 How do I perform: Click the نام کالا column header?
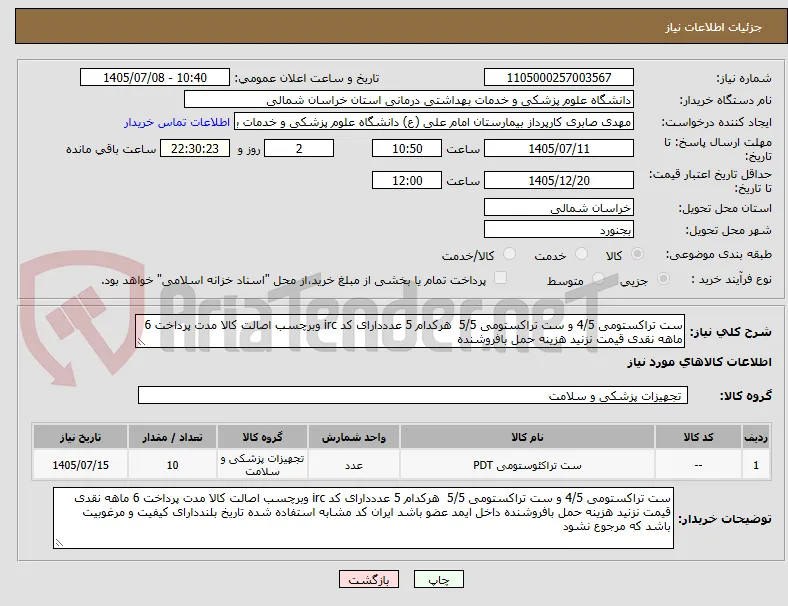click(527, 437)
